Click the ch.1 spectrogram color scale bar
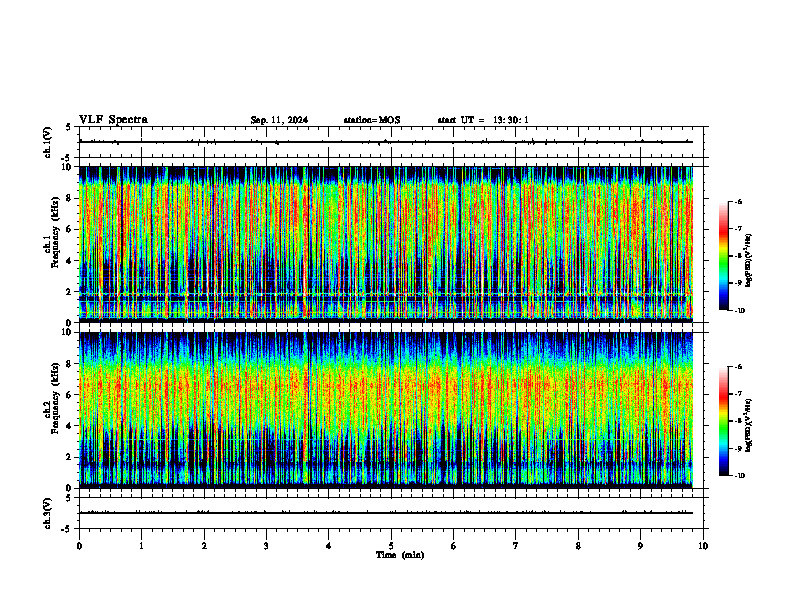The width and height of the screenshot is (792, 612). (723, 256)
